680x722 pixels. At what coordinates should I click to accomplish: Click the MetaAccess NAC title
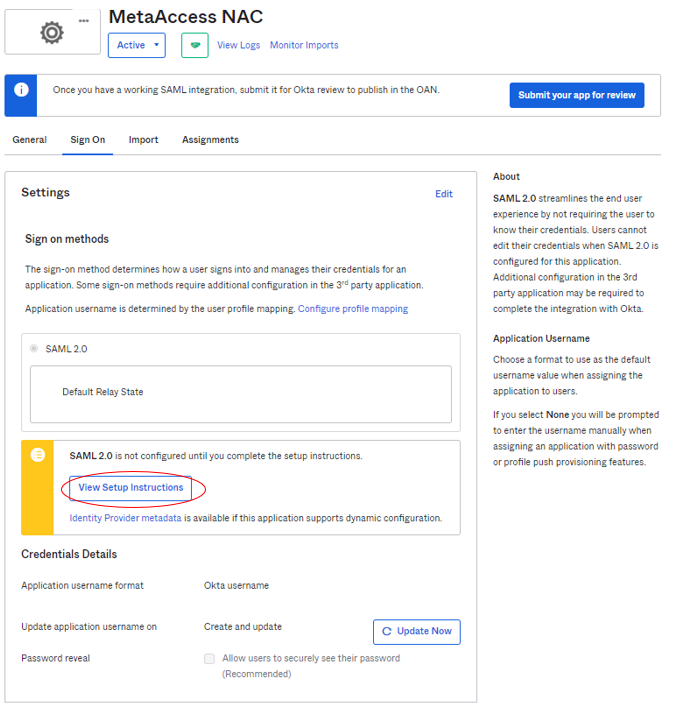click(186, 17)
